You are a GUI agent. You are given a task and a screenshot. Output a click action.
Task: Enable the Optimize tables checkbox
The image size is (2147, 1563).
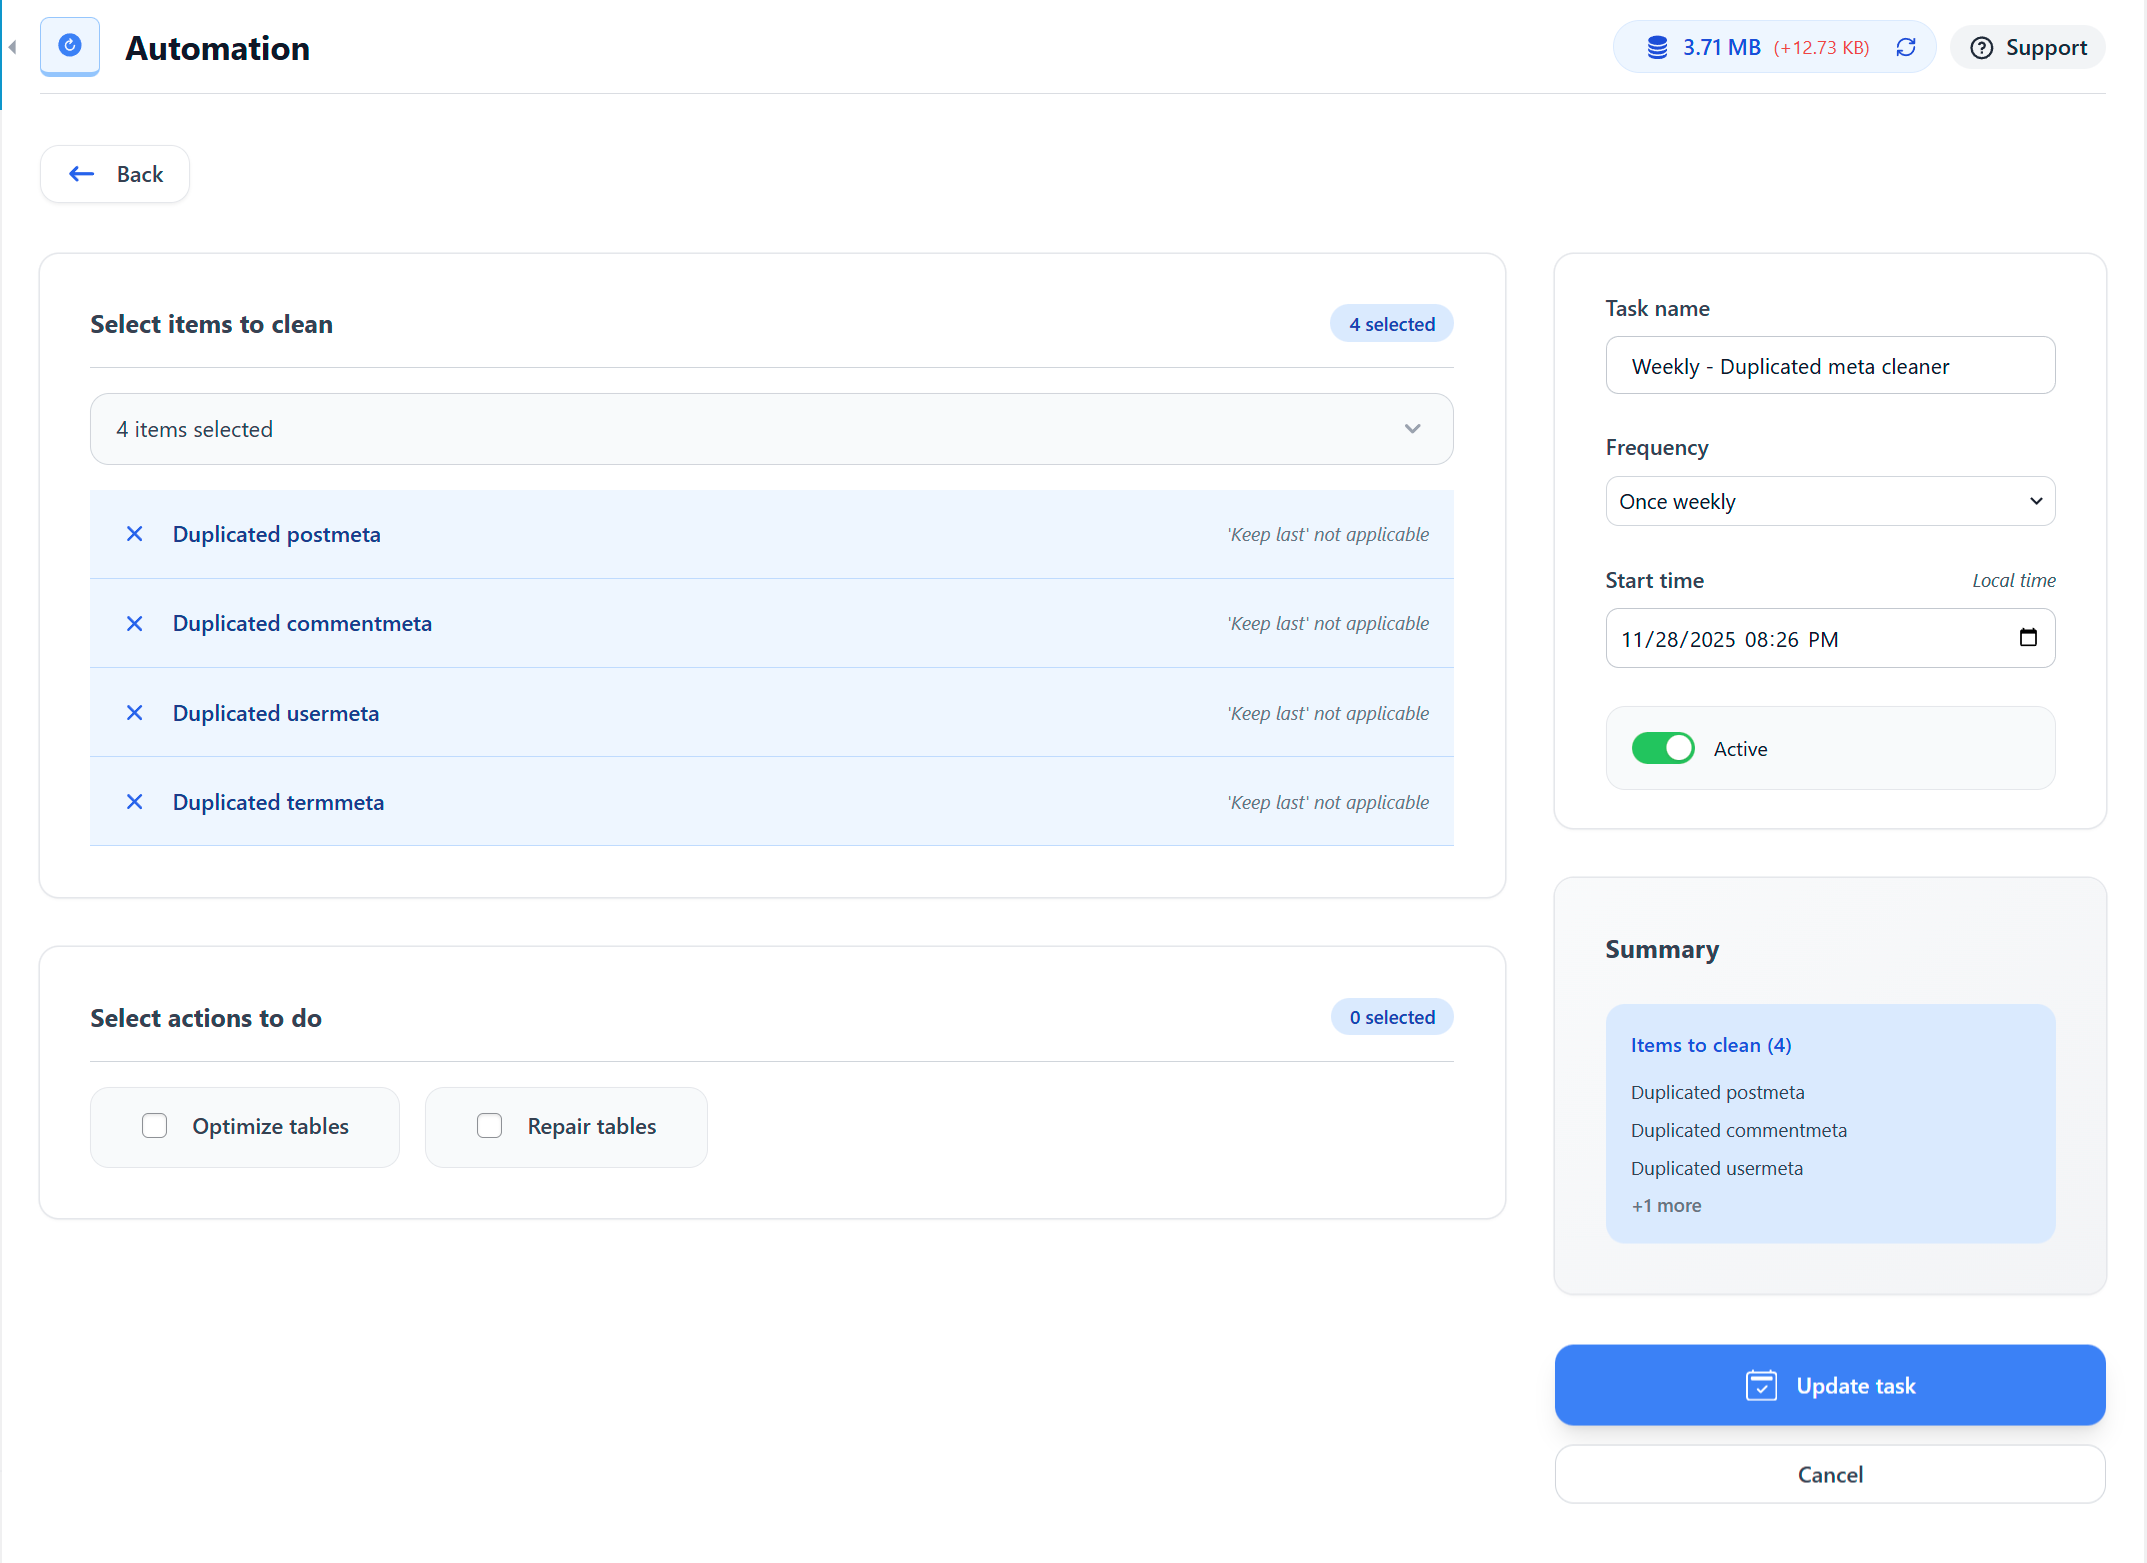coord(155,1126)
